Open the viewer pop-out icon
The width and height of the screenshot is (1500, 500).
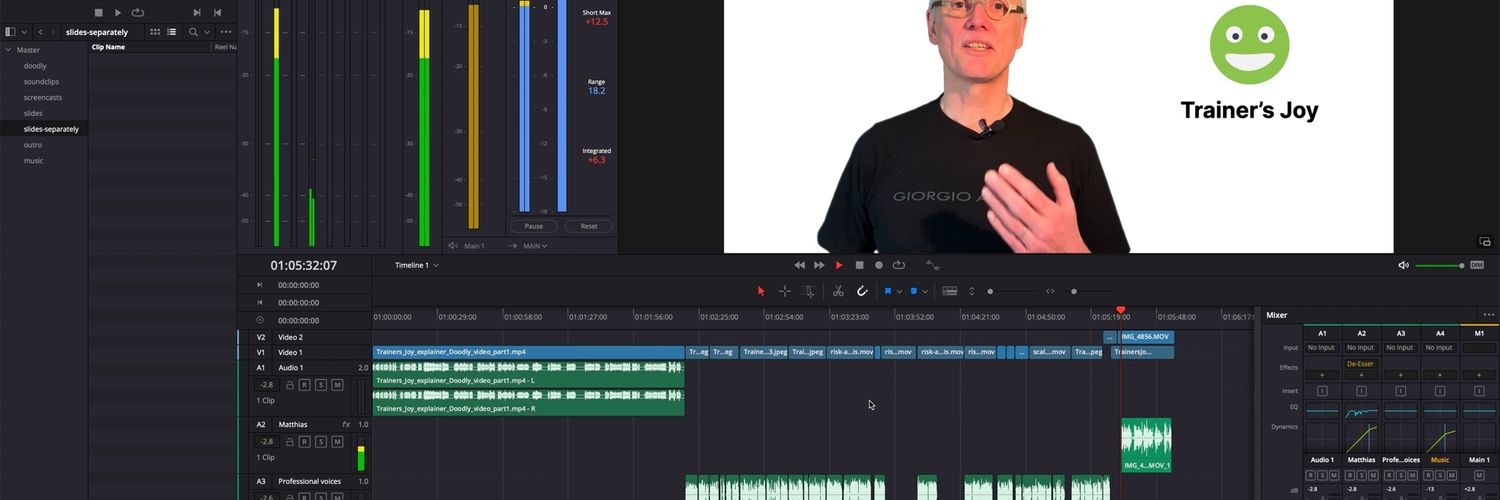click(1485, 241)
